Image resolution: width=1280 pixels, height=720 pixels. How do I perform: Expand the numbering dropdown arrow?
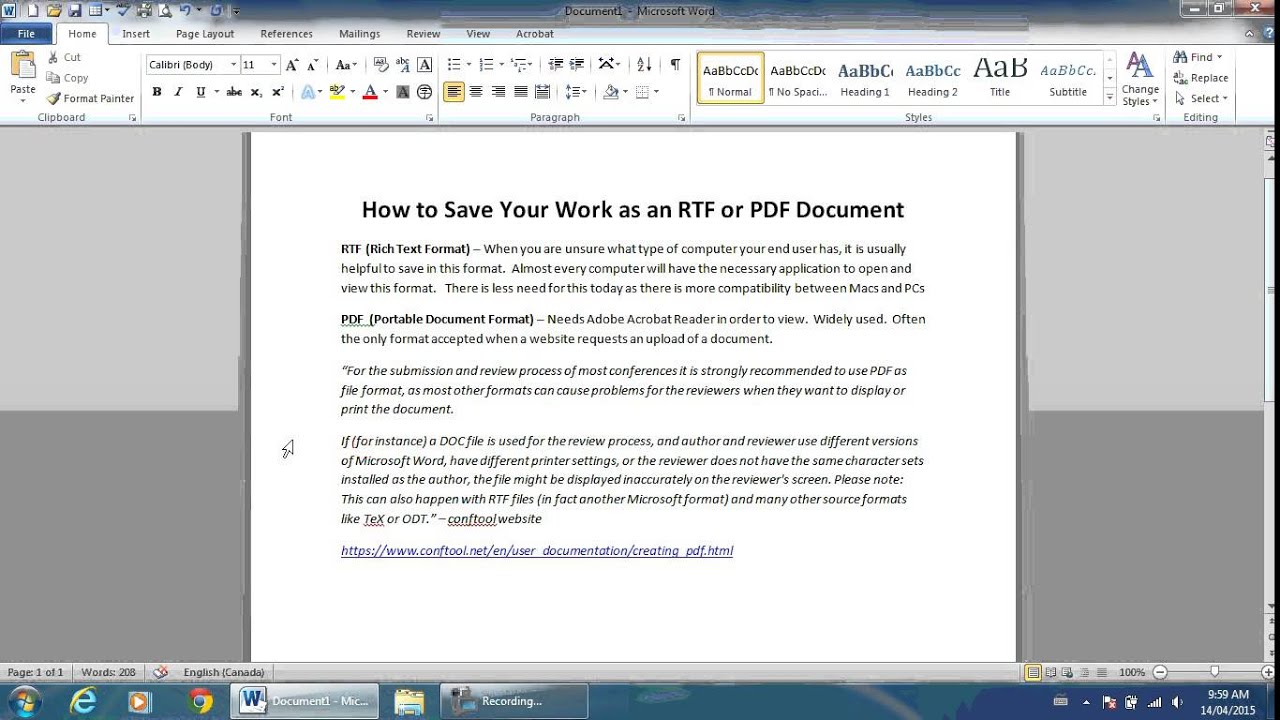[501, 65]
